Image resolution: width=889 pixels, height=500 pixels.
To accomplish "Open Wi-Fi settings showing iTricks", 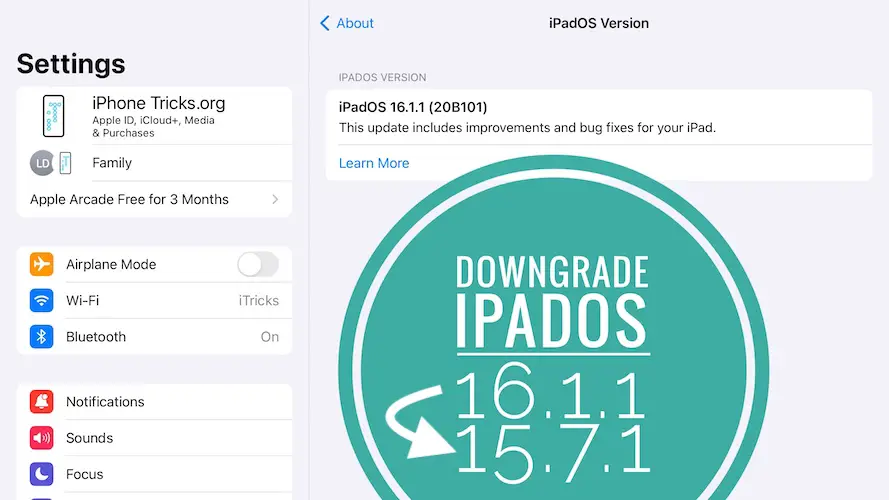I will (x=258, y=300).
